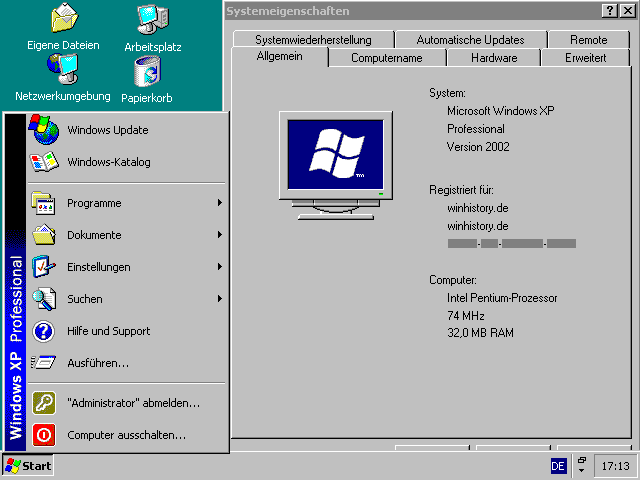Image resolution: width=640 pixels, height=480 pixels.
Task: Open the Netzwerkumgebung desktop icon
Action: [x=62, y=70]
